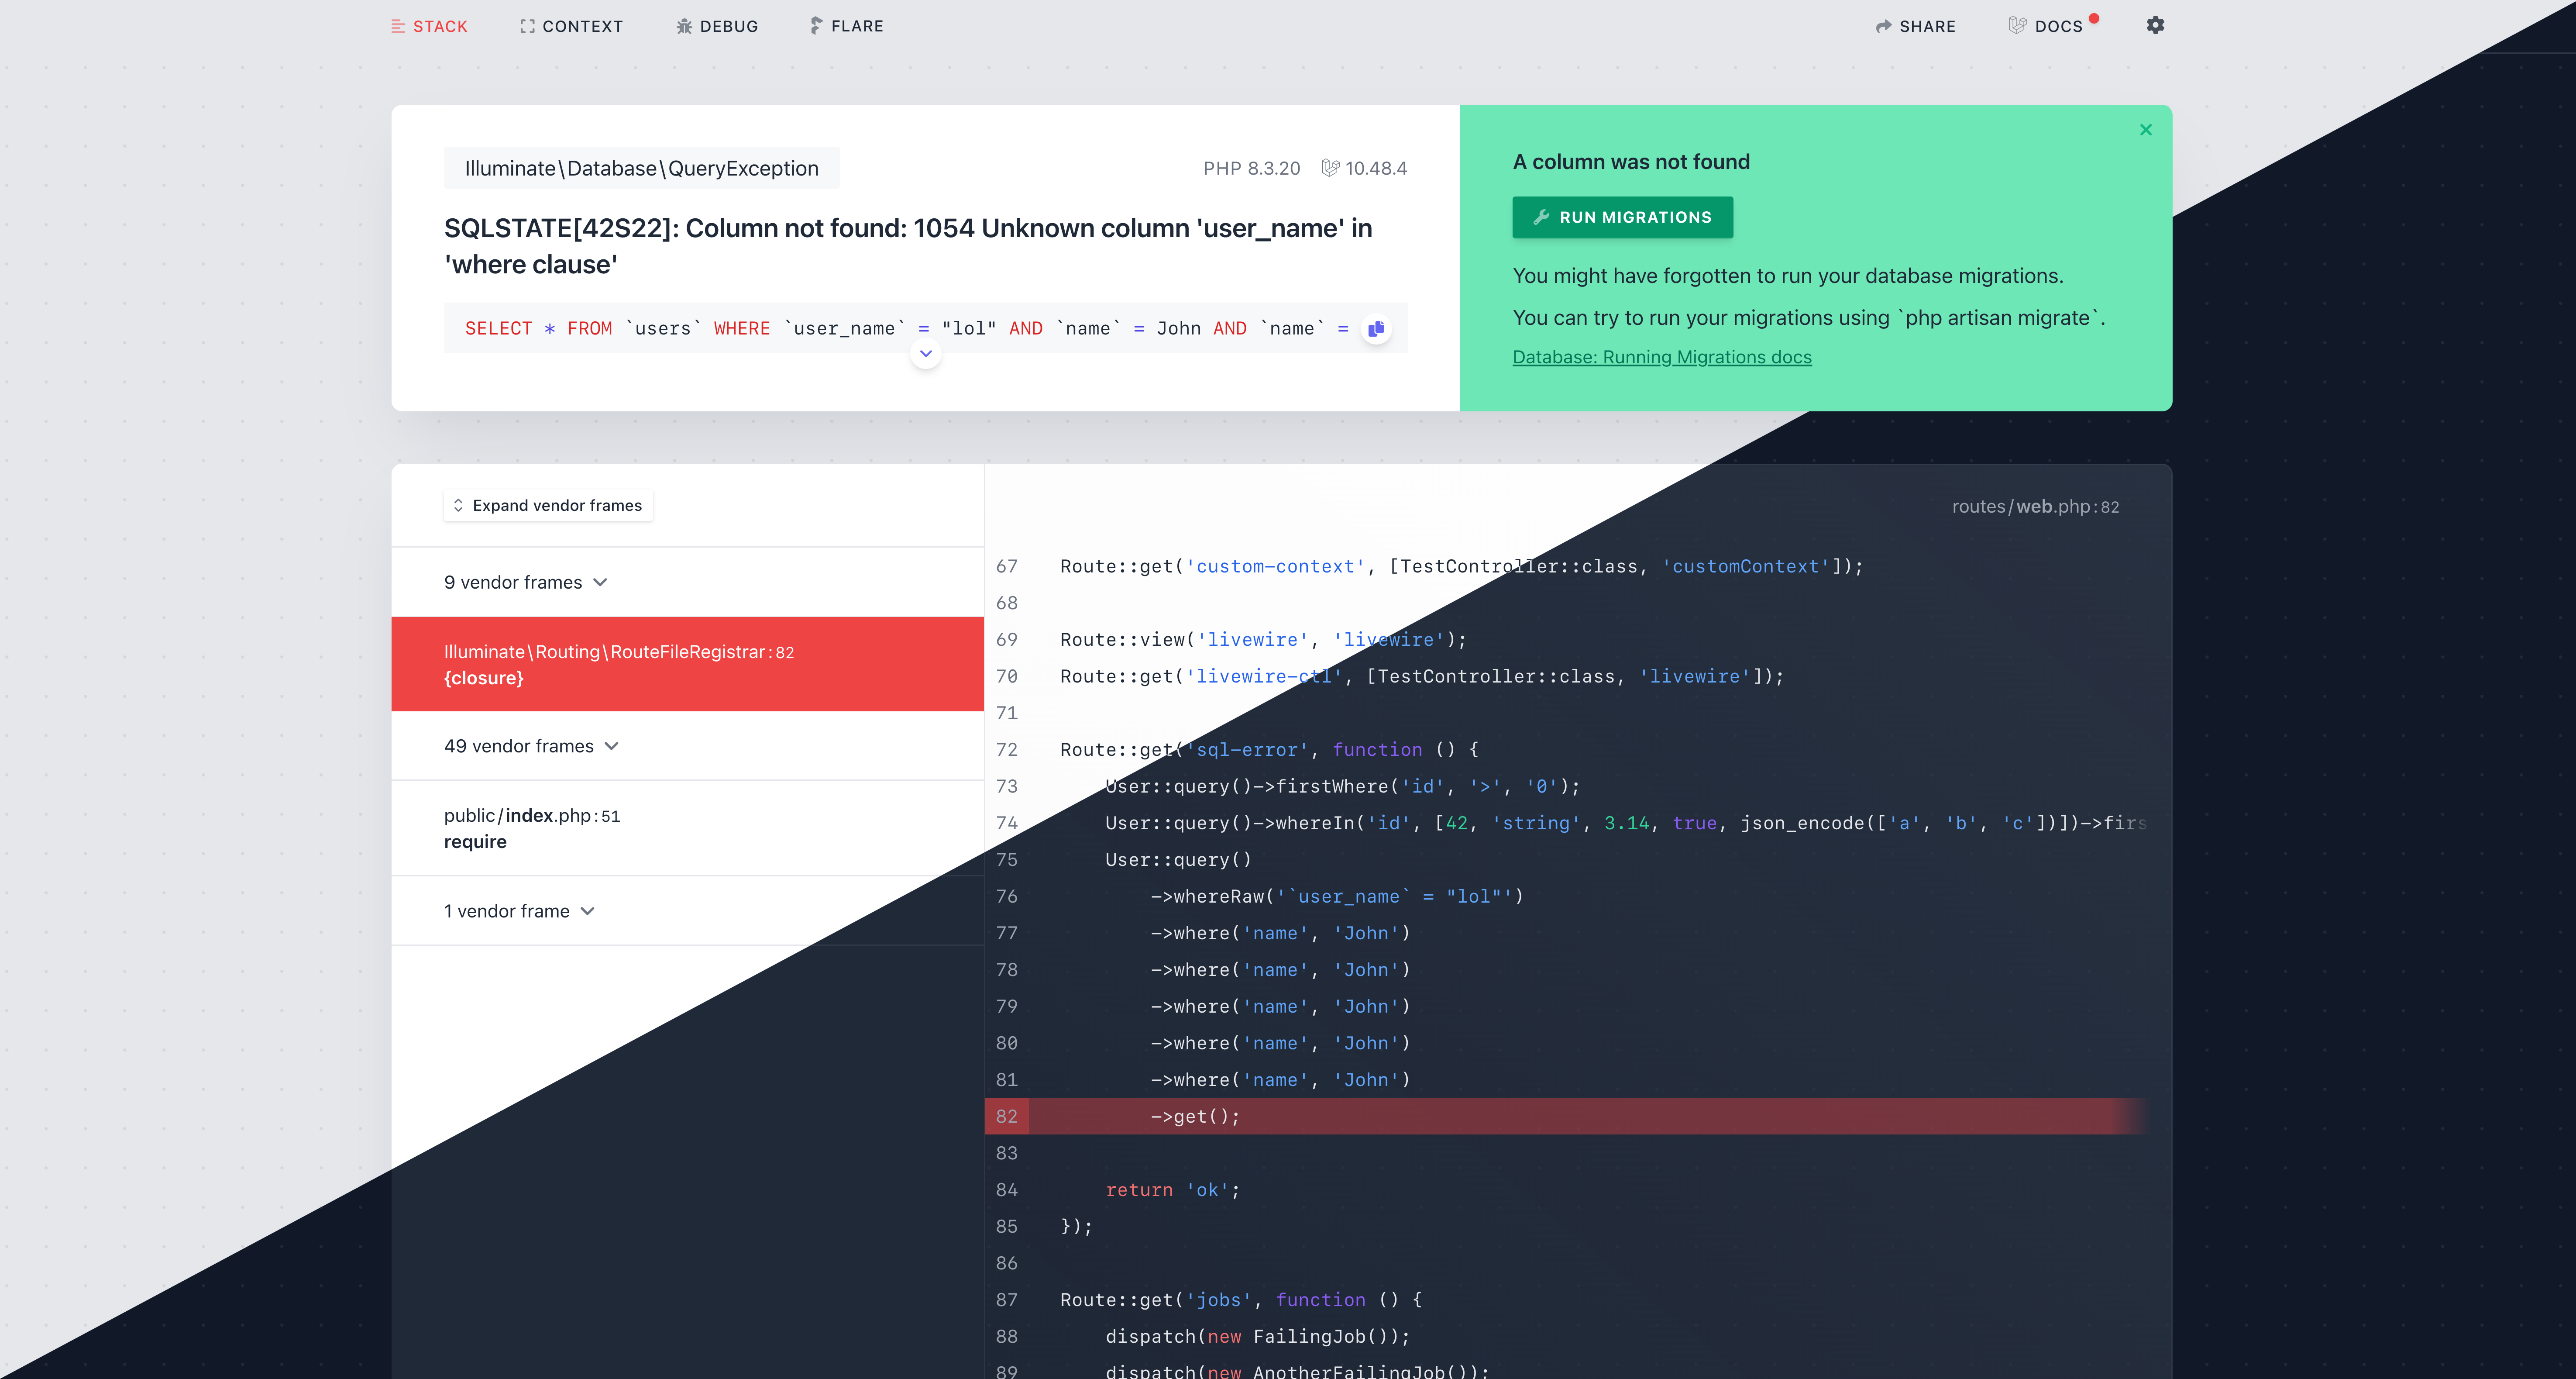The width and height of the screenshot is (2576, 1379).
Task: Toggle Expand vendor frames button
Action: pyautogui.click(x=547, y=505)
